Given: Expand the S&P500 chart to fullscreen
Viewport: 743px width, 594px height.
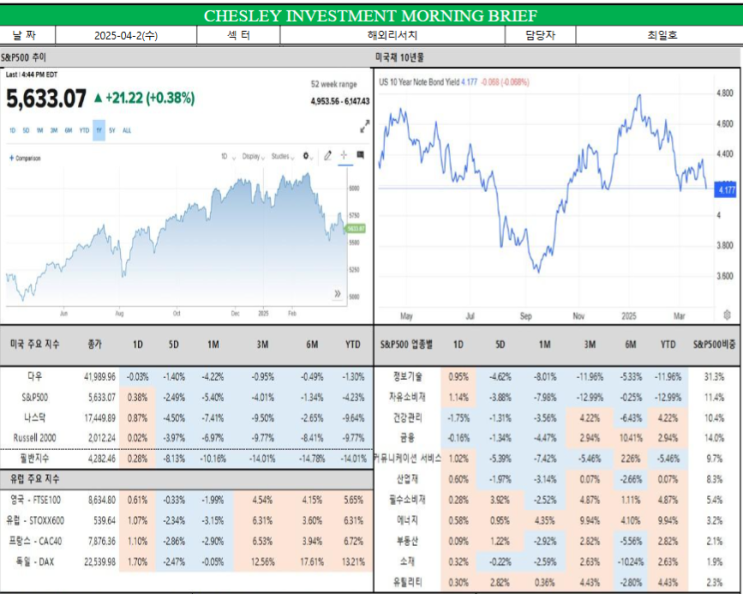Looking at the screenshot, I should [364, 126].
